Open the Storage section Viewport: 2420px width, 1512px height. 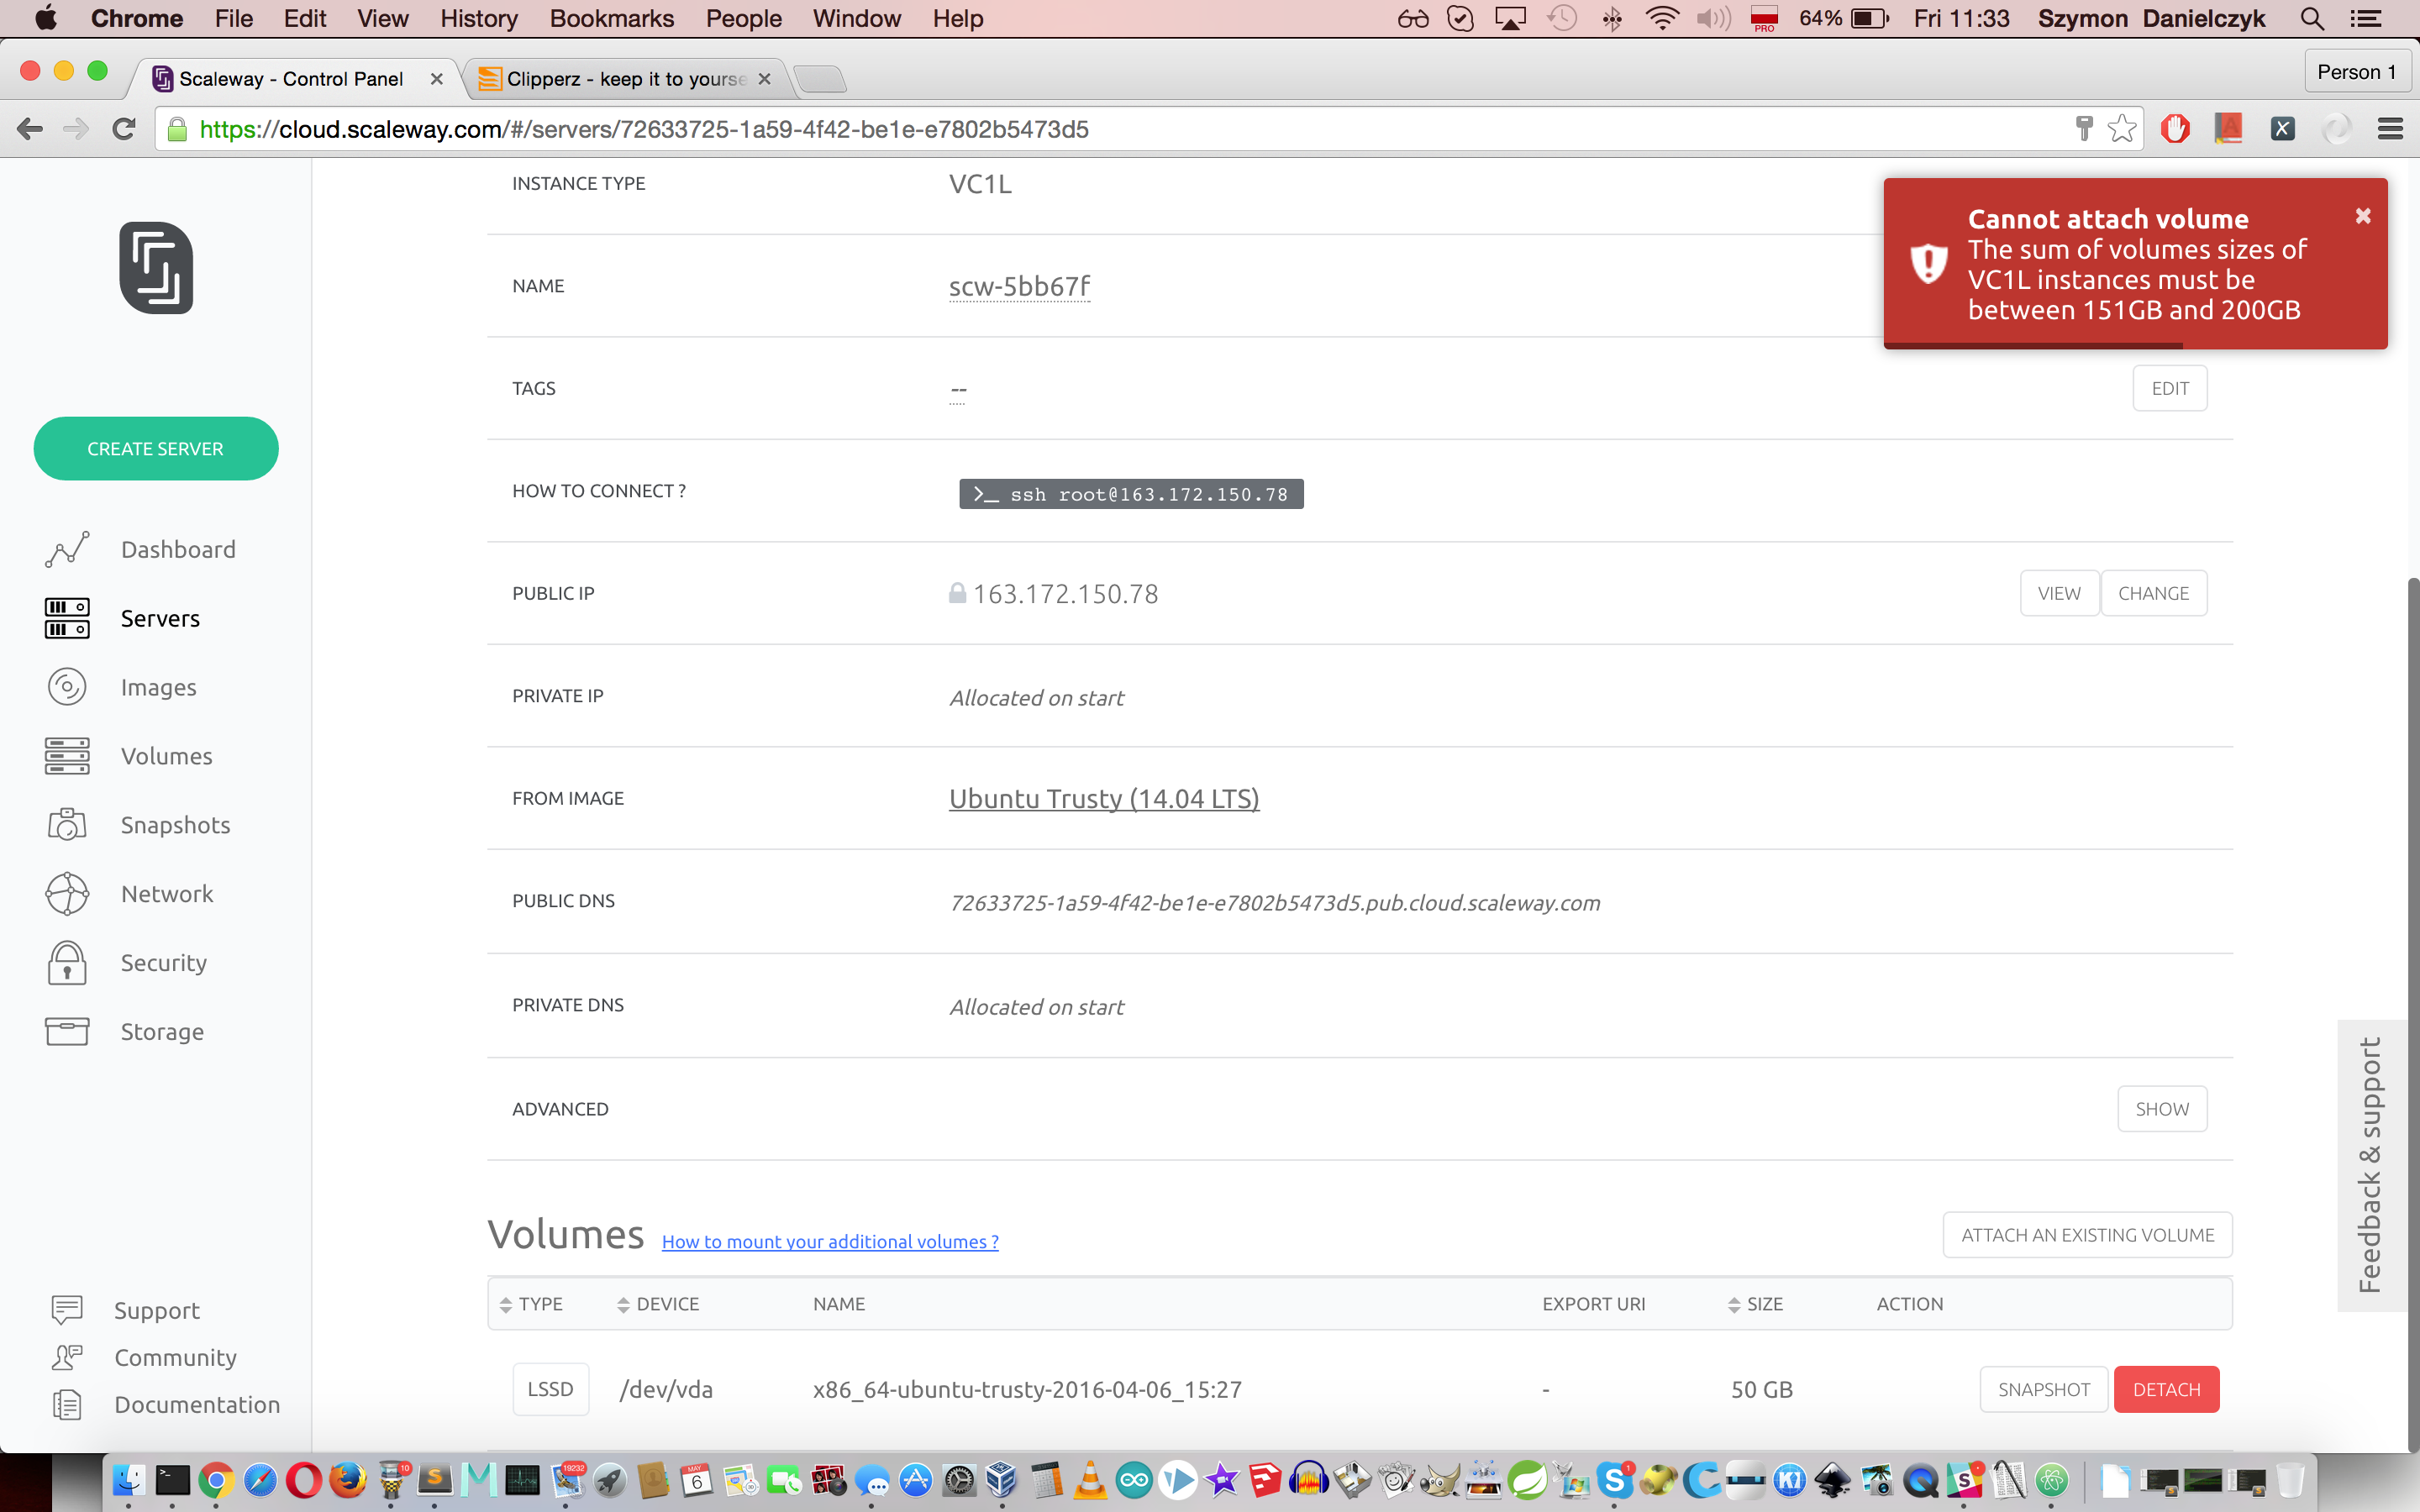click(x=124, y=1031)
